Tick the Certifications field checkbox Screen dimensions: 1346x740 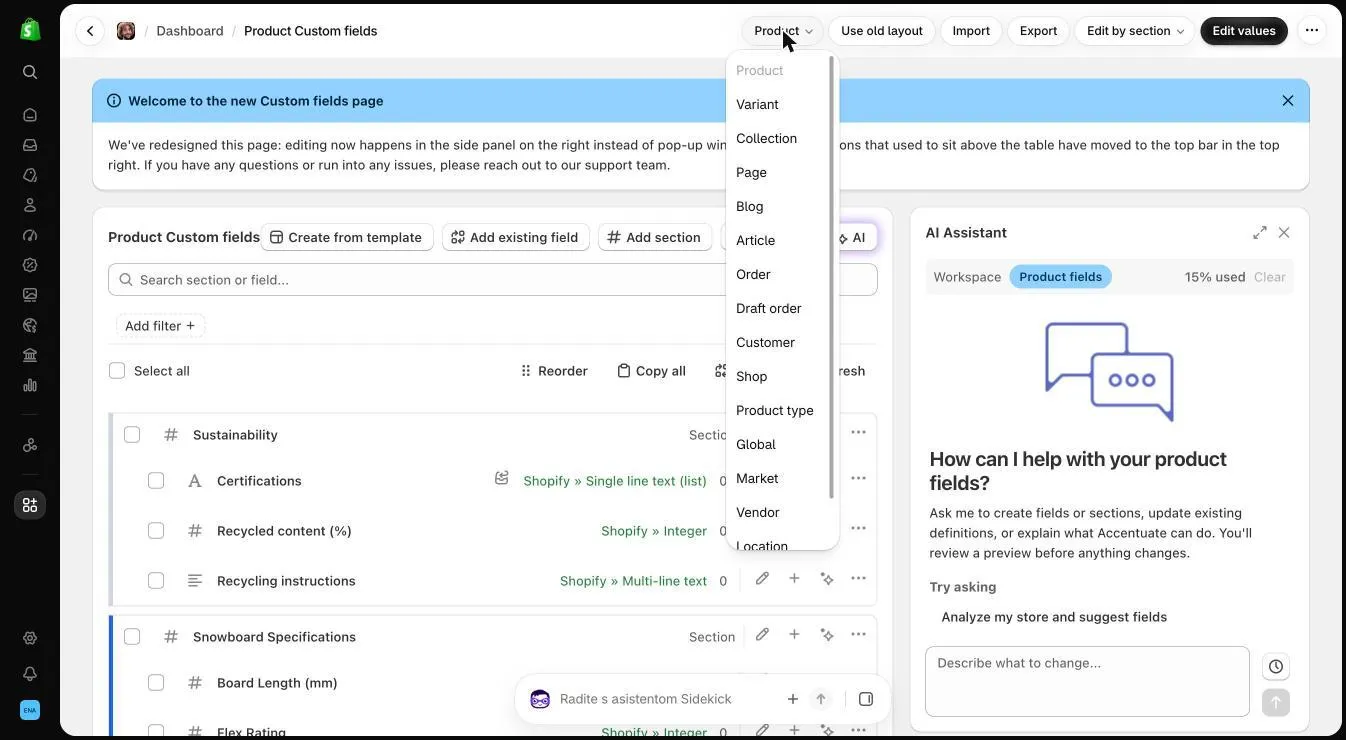click(156, 481)
